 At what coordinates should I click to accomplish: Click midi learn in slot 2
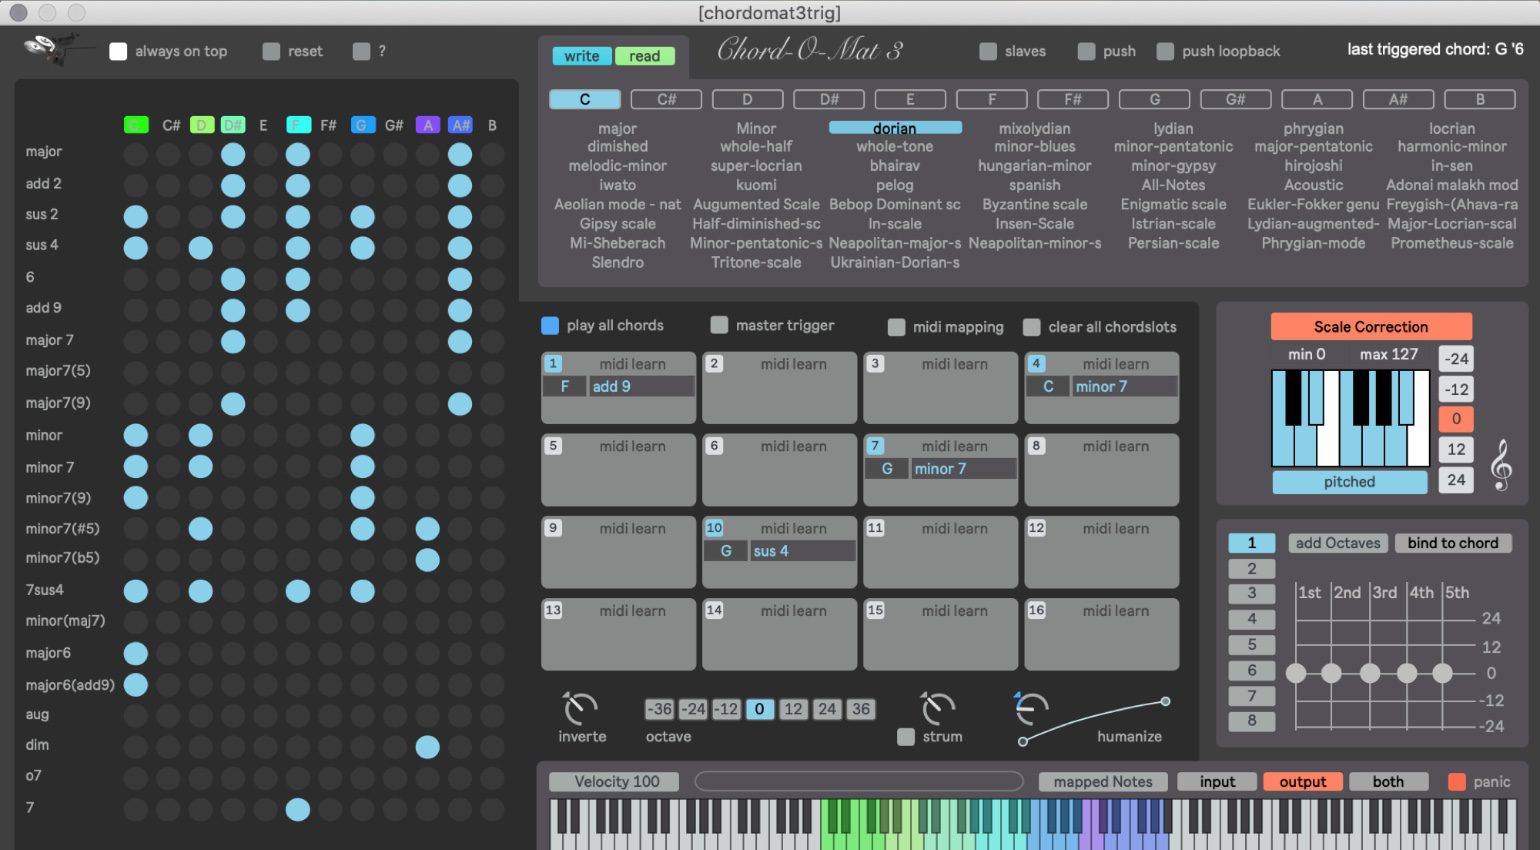click(793, 364)
